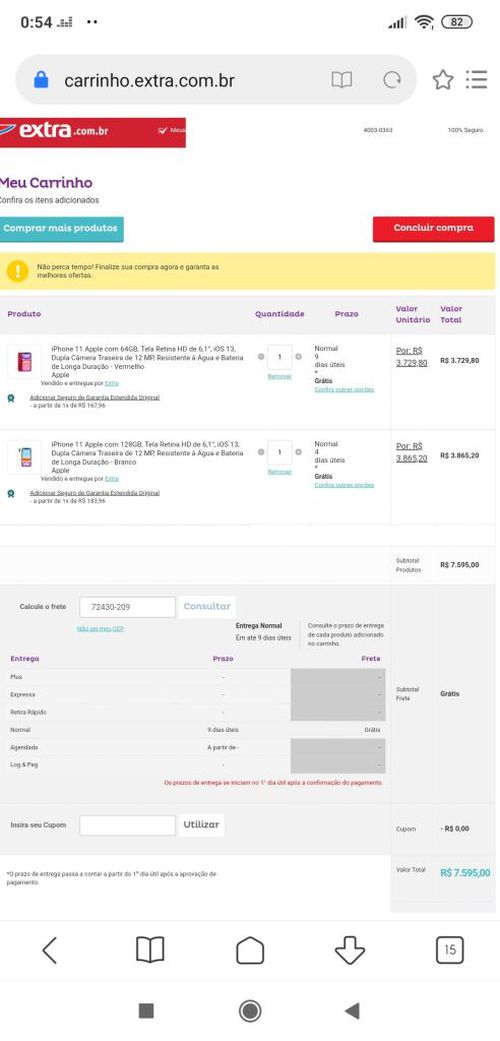This screenshot has width=500, height=1041.
Task: Open Confira outras opções for first item
Action: tap(344, 390)
